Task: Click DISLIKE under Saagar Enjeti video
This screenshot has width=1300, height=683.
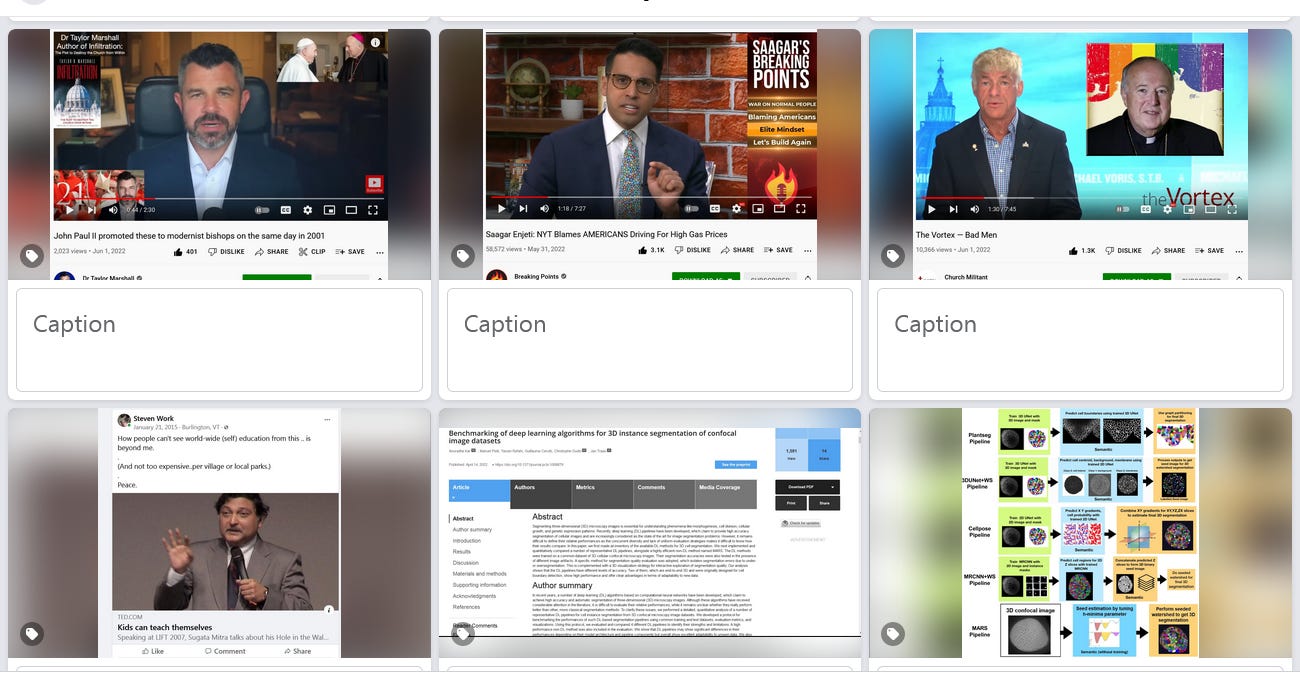Action: pyautogui.click(x=692, y=250)
